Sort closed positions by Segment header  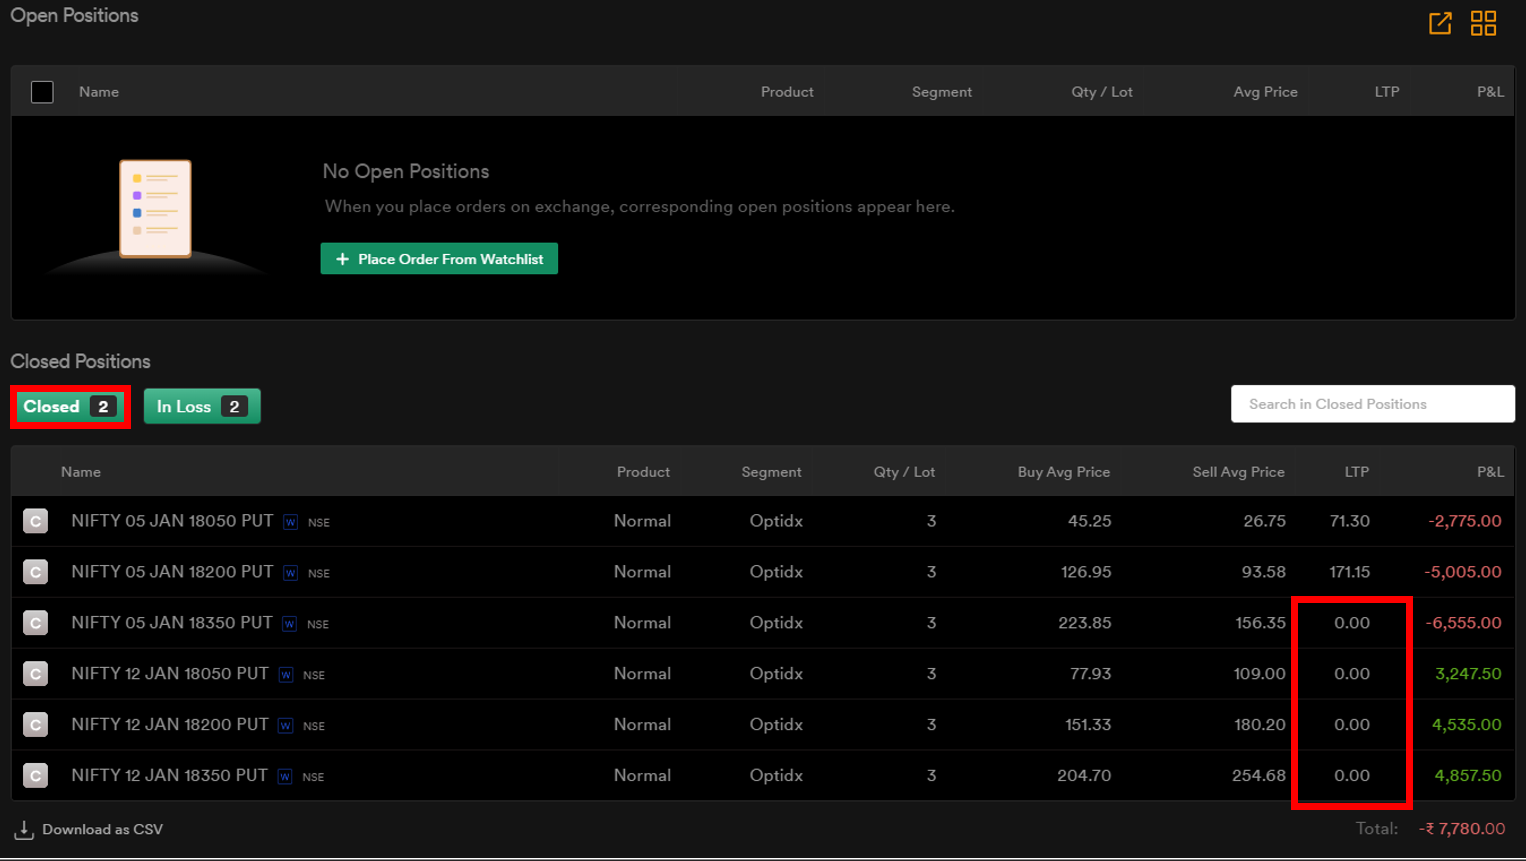click(x=771, y=472)
